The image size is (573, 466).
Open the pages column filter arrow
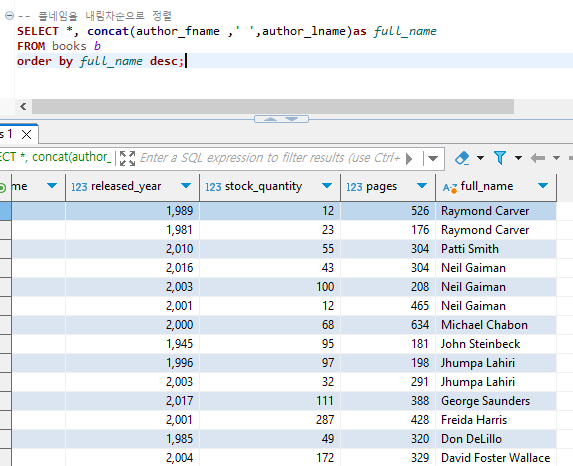coord(422,186)
